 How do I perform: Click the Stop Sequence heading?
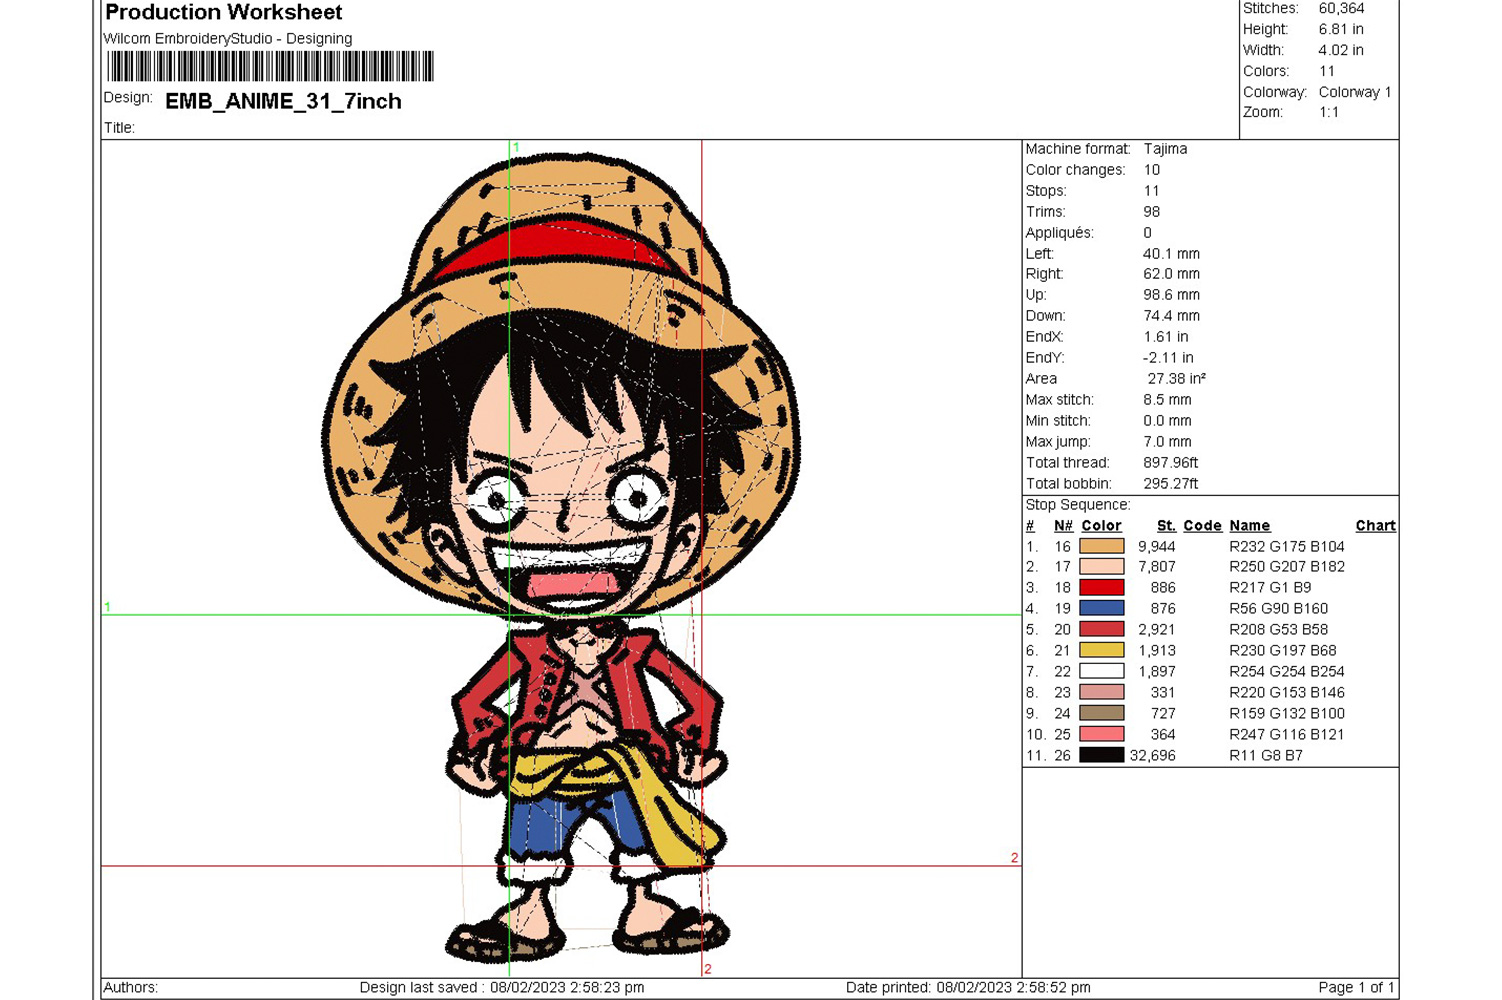[1077, 505]
